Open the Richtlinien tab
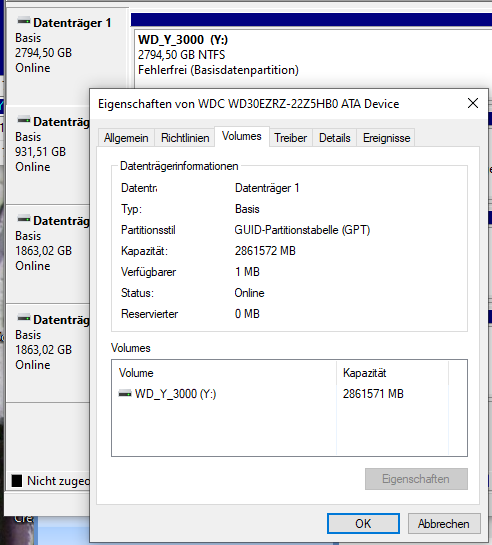The height and width of the screenshot is (545, 492). point(185,138)
